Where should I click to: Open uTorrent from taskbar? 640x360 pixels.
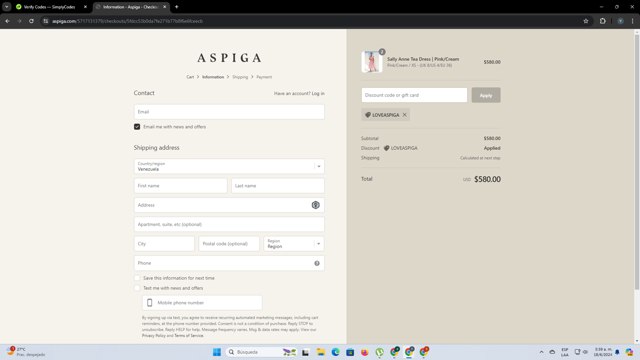point(380,352)
